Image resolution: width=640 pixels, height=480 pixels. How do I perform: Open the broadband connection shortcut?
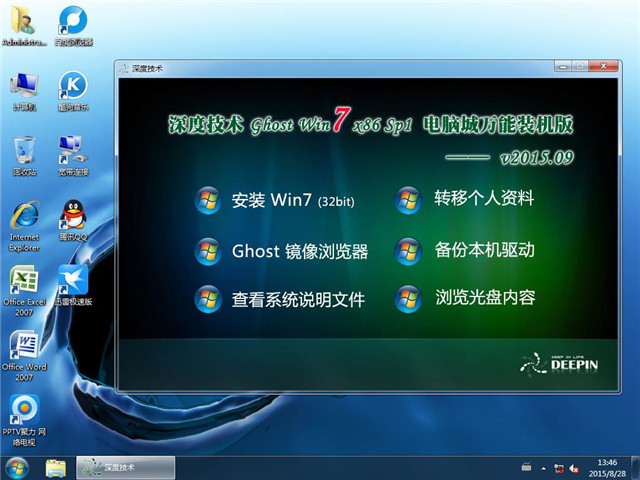point(73,156)
